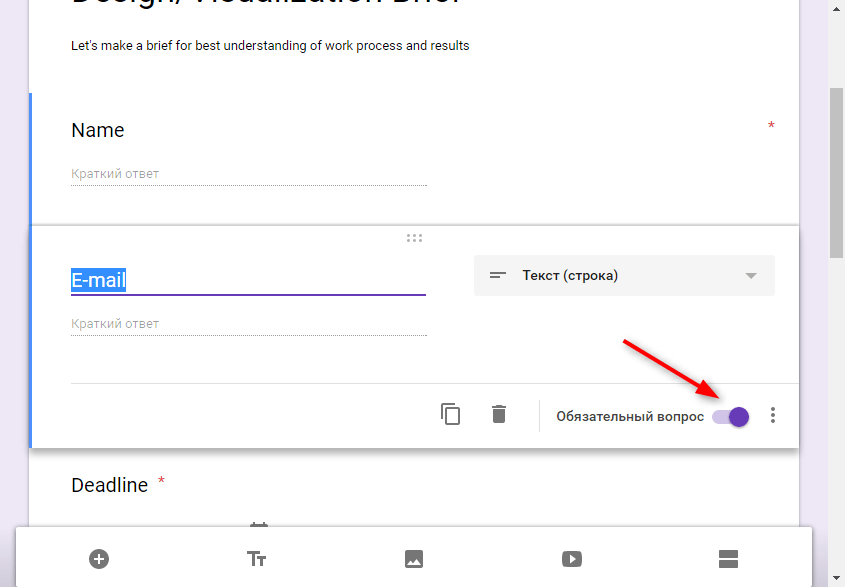Click the vertical scrollbar thumb
This screenshot has height=587, width=845.
point(836,174)
